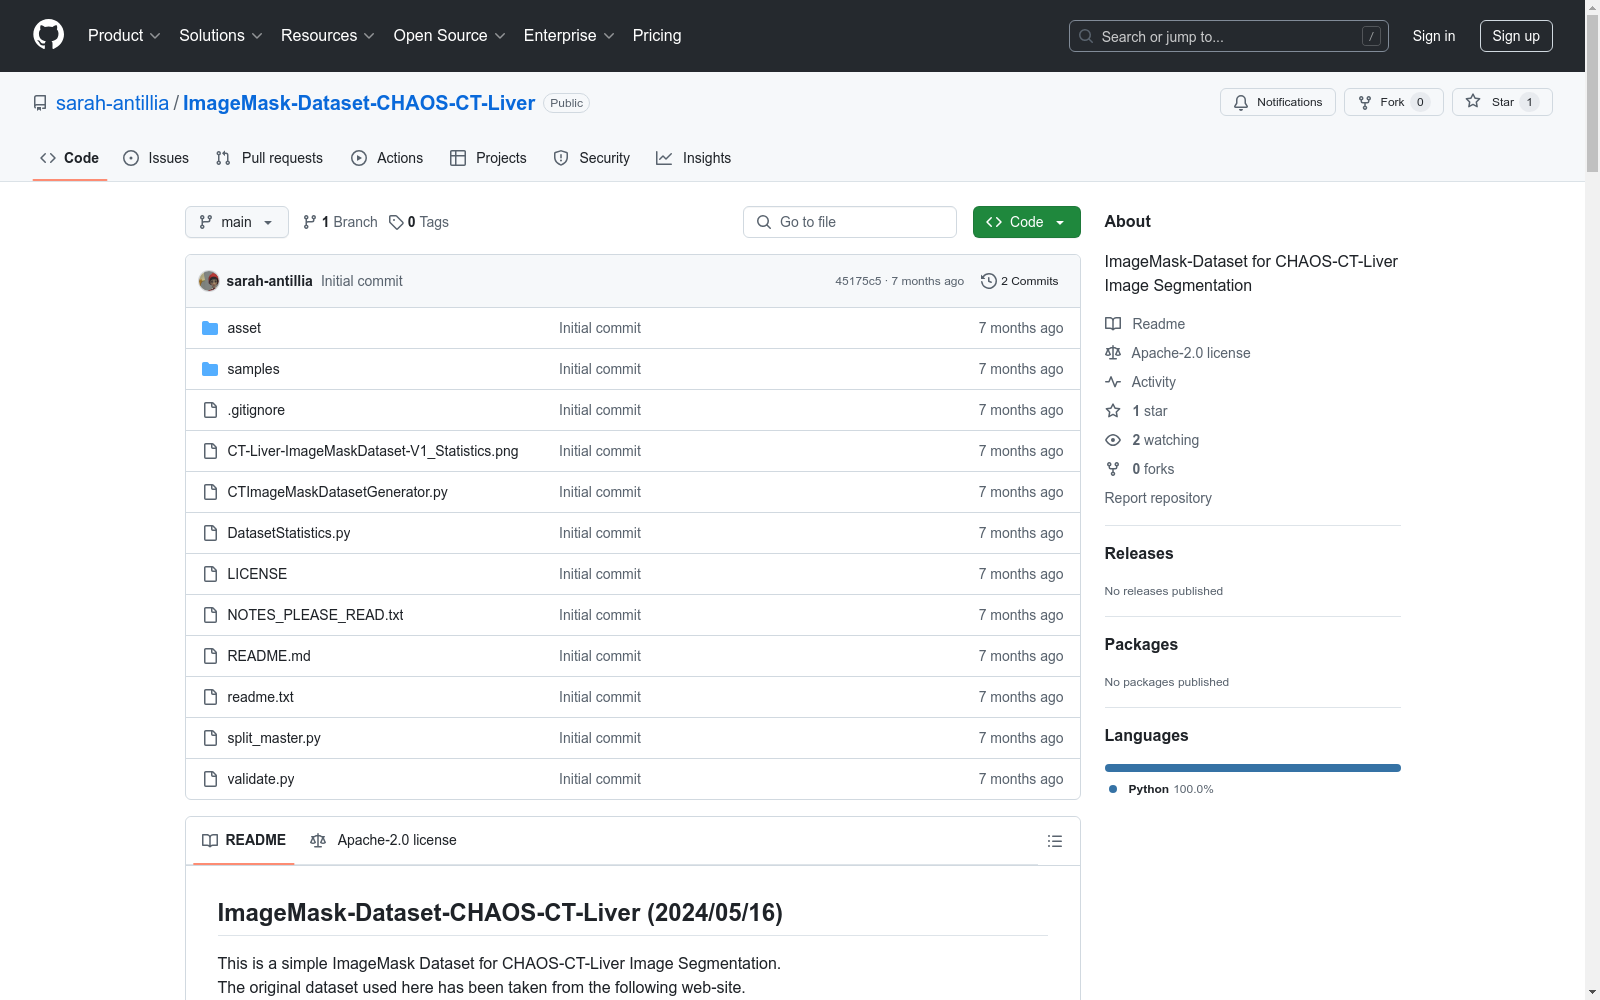Expand the Solutions menu
The height and width of the screenshot is (1000, 1600).
221,35
